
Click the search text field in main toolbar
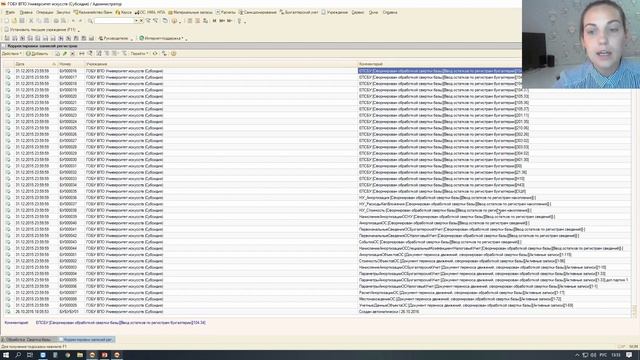(x=114, y=21)
